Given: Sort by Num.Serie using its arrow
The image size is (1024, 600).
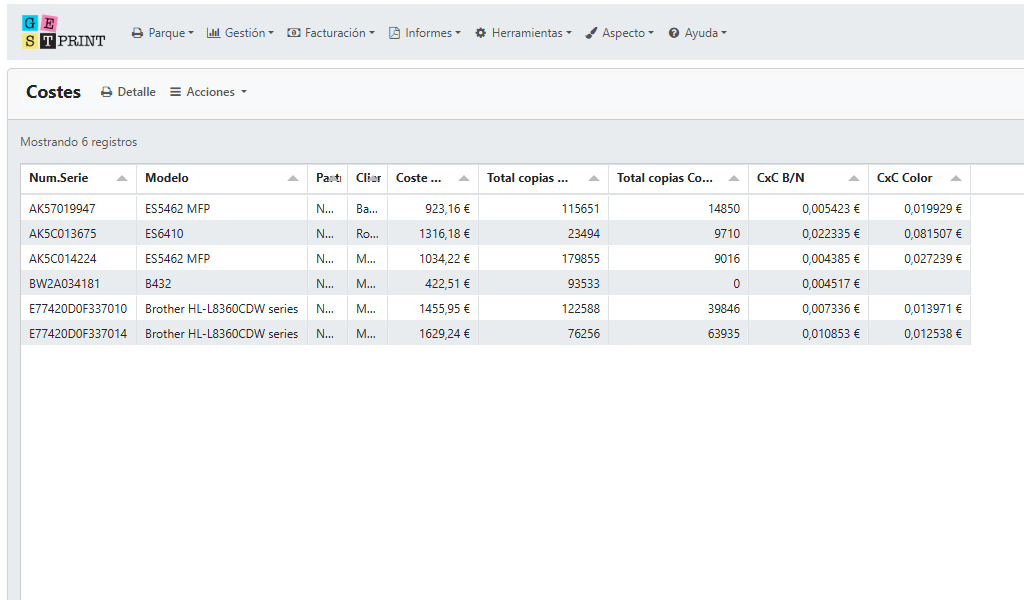Looking at the screenshot, I should coord(121,178).
